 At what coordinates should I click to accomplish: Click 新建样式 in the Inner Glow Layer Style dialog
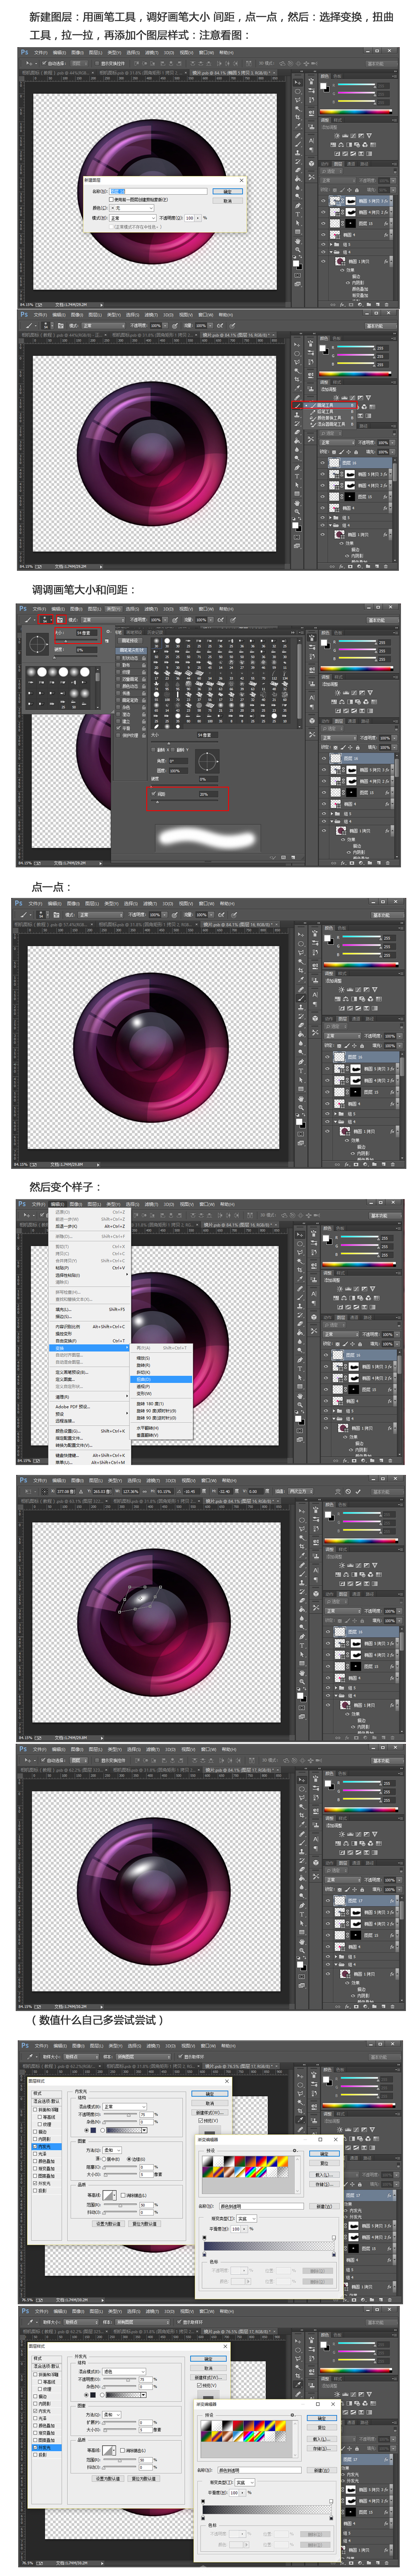point(209,2114)
